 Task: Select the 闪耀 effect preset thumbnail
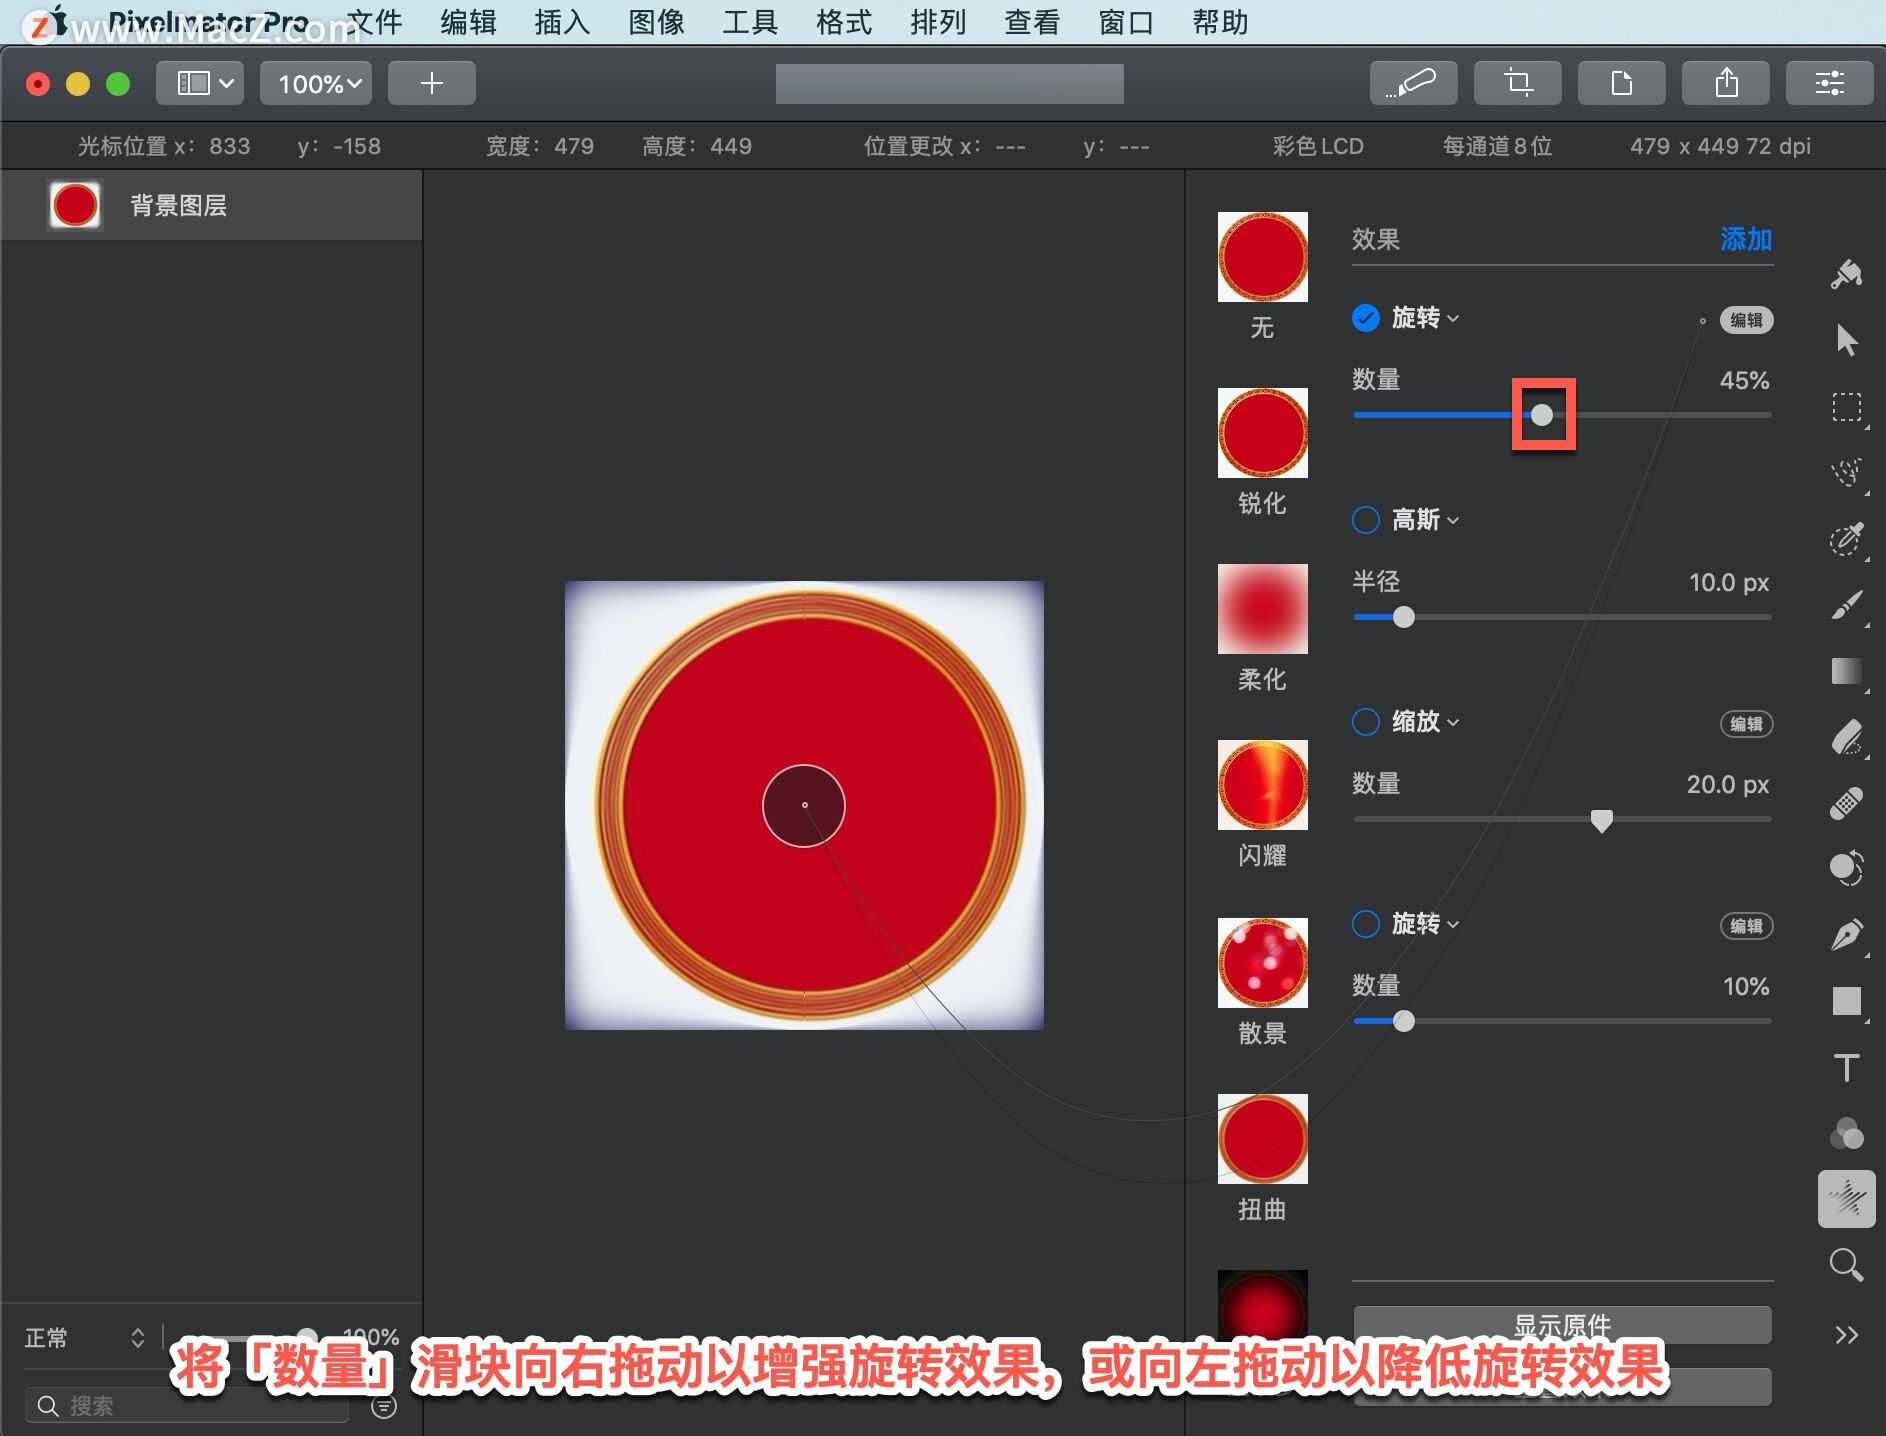coord(1262,785)
